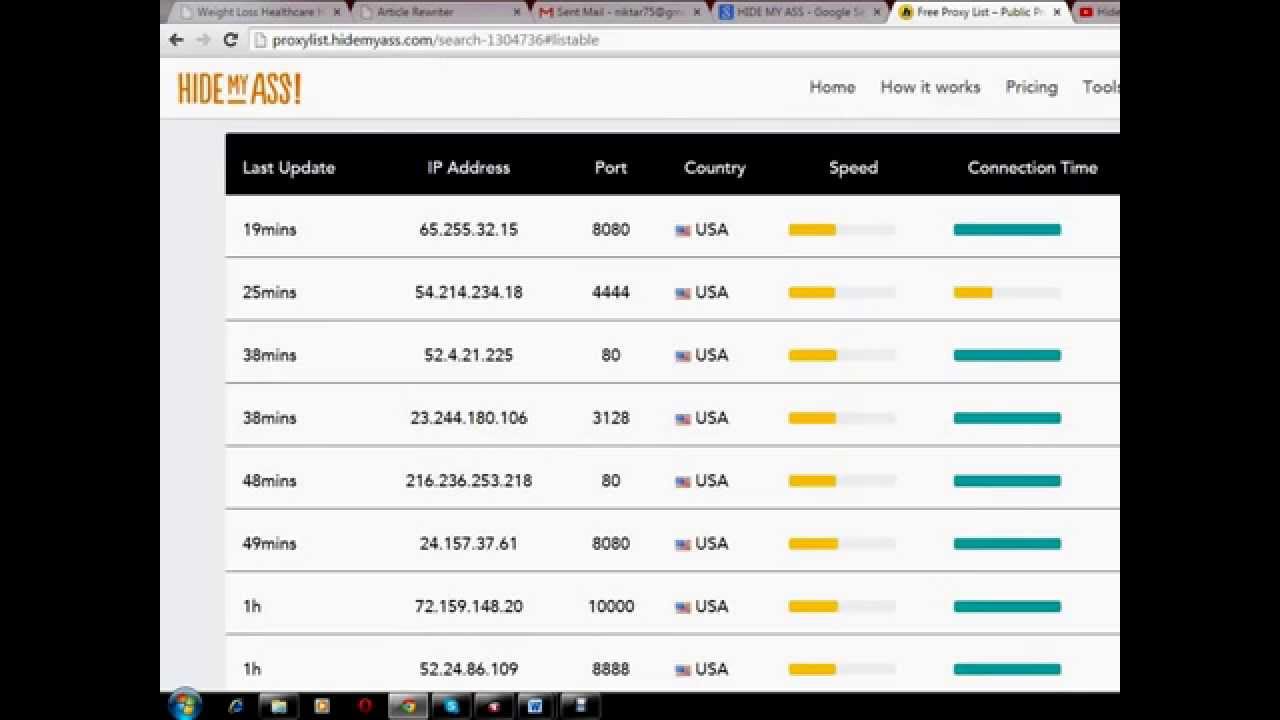This screenshot has width=1280, height=720.
Task: Open the Home navigation link
Action: click(x=832, y=87)
